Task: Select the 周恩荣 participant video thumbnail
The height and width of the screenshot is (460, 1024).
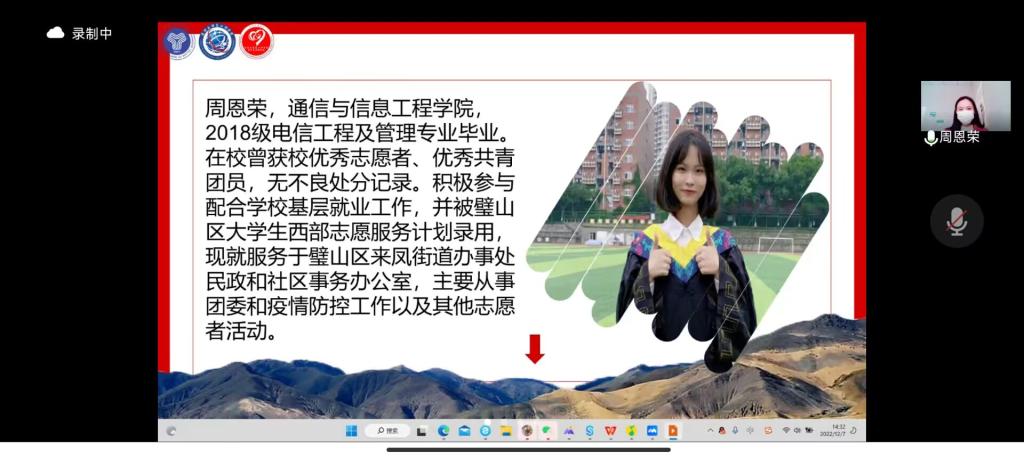Action: tap(965, 106)
